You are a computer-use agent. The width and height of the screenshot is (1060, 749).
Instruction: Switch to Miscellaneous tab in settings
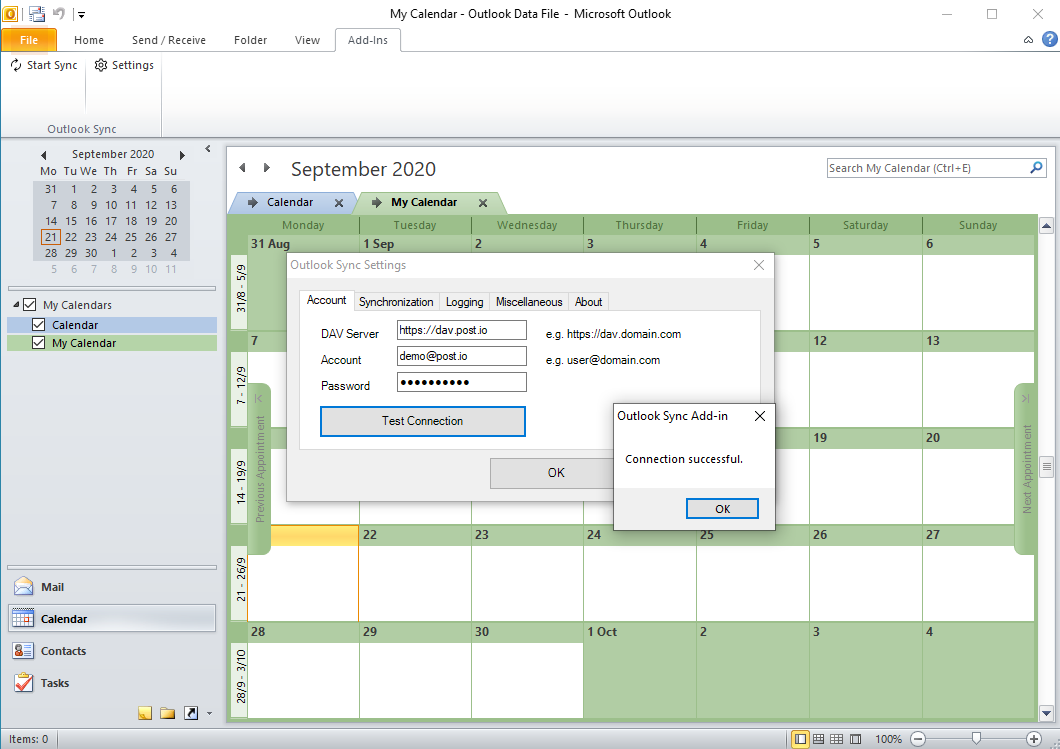(x=529, y=301)
